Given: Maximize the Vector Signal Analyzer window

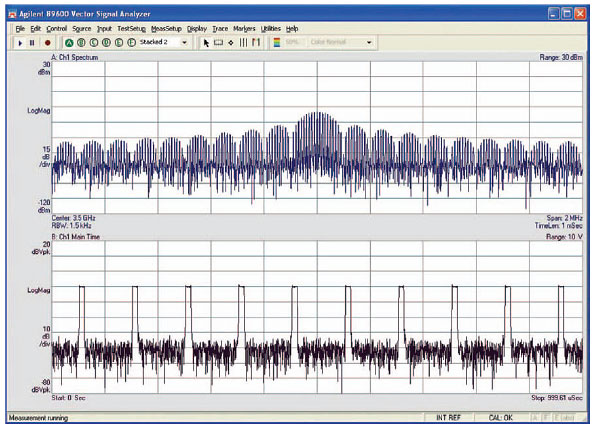Looking at the screenshot, I should 567,14.
